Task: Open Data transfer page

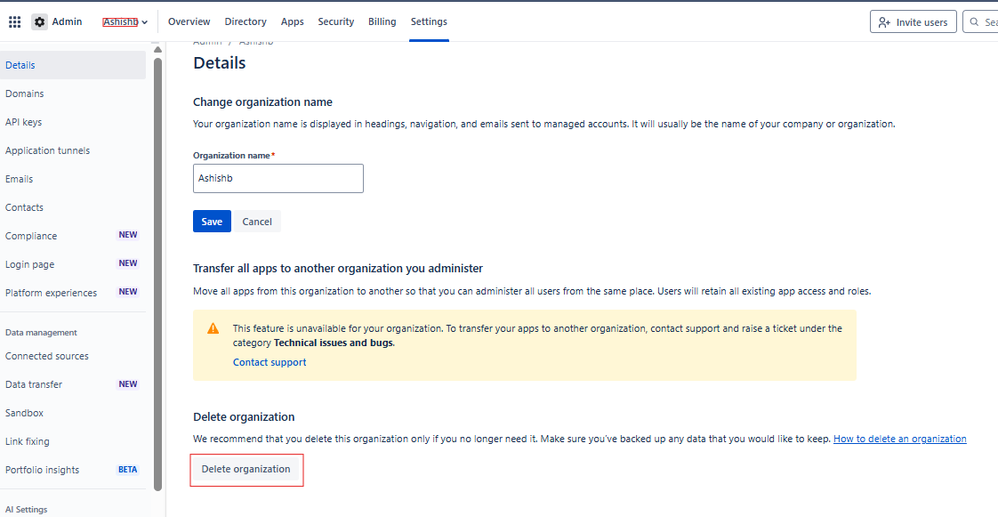Action: (x=73, y=385)
